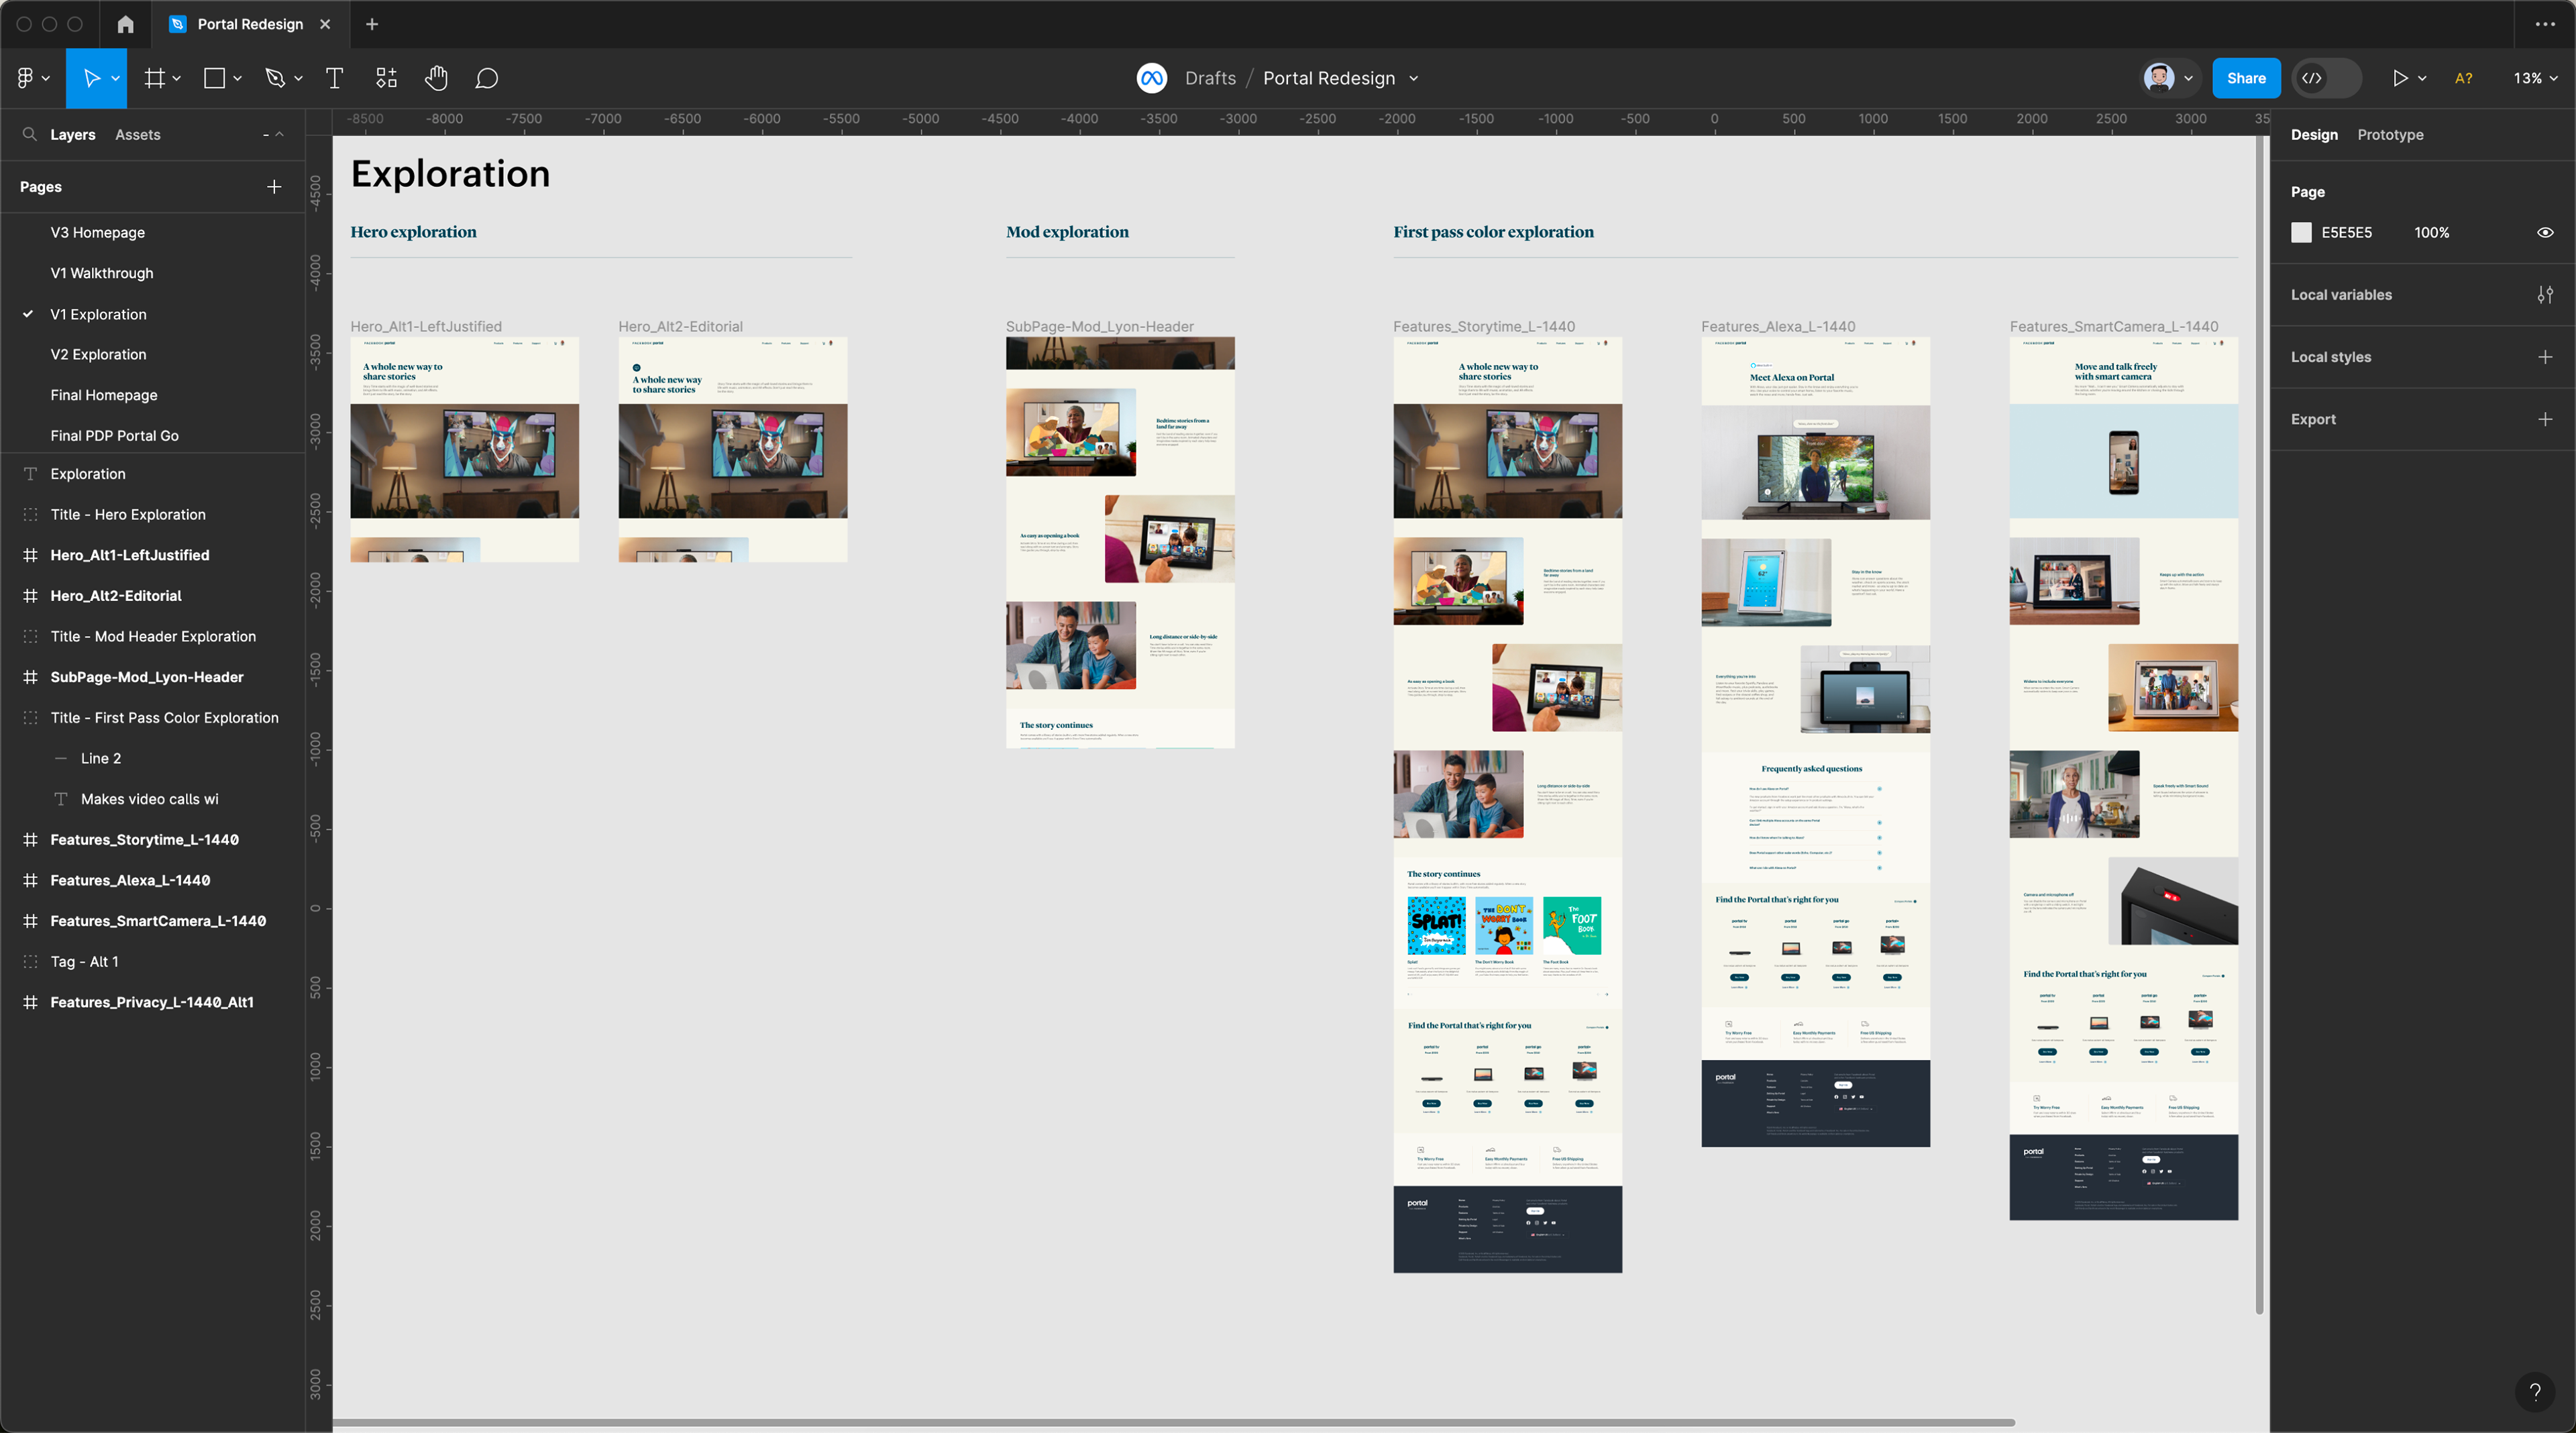Click the blue Share button
The width and height of the screenshot is (2576, 1433).
(2245, 78)
